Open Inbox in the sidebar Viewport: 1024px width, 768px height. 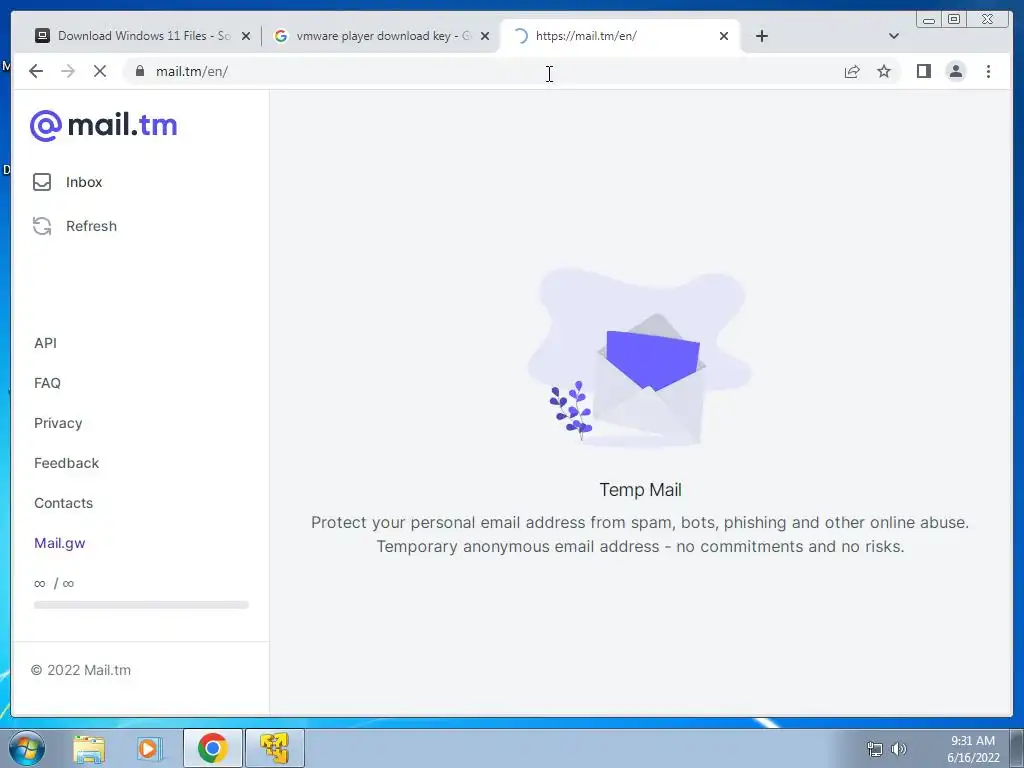point(84,182)
